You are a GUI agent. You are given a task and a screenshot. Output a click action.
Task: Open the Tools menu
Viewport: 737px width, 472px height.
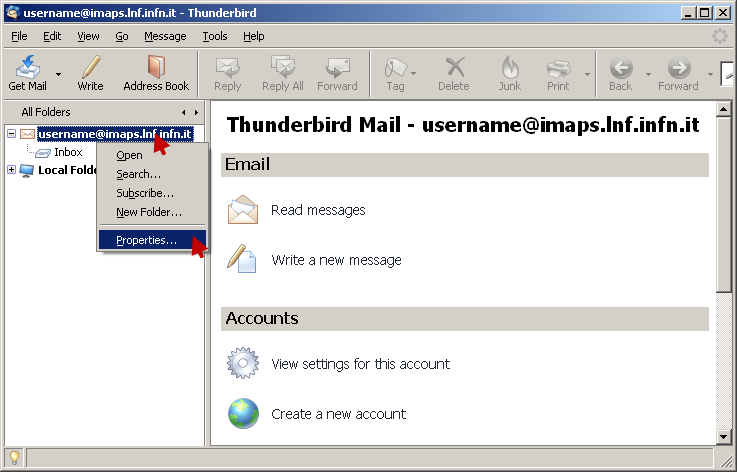click(x=215, y=36)
